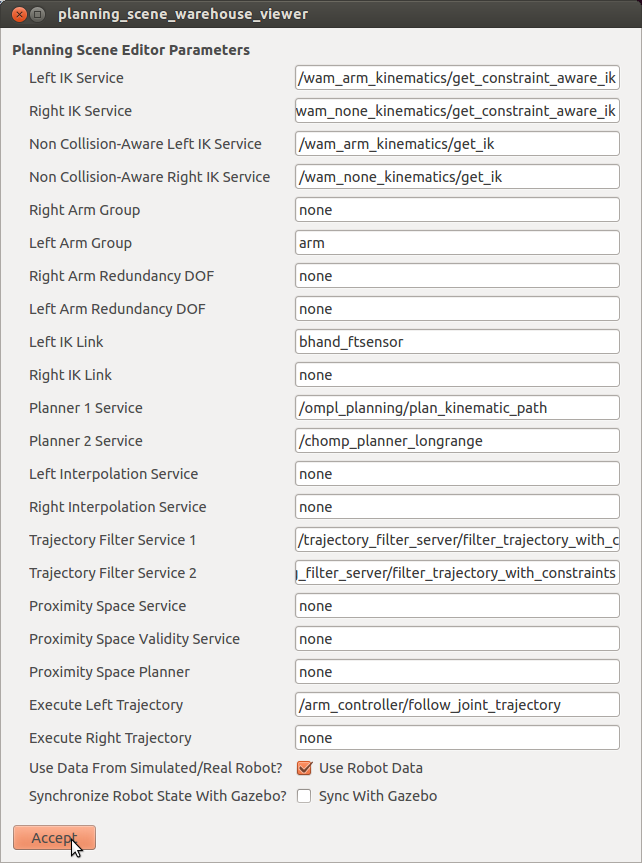Select the Left Arm Group input

coord(457,243)
